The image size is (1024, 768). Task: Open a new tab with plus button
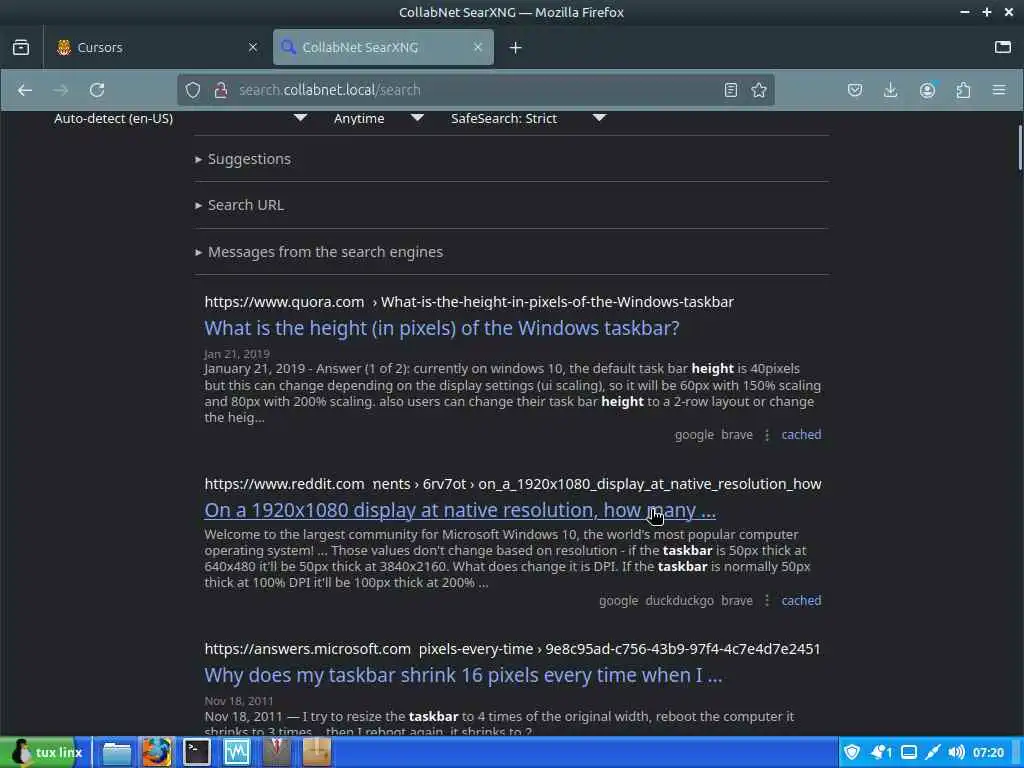pos(515,48)
